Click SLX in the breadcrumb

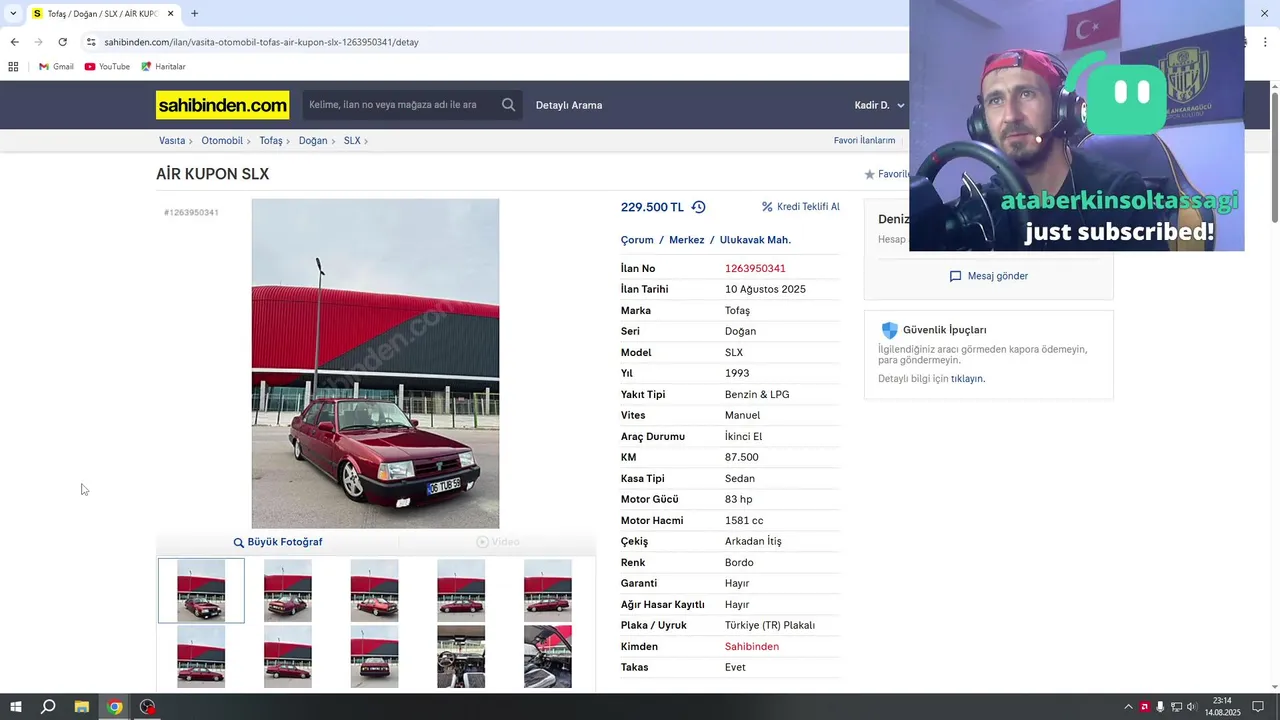click(352, 141)
